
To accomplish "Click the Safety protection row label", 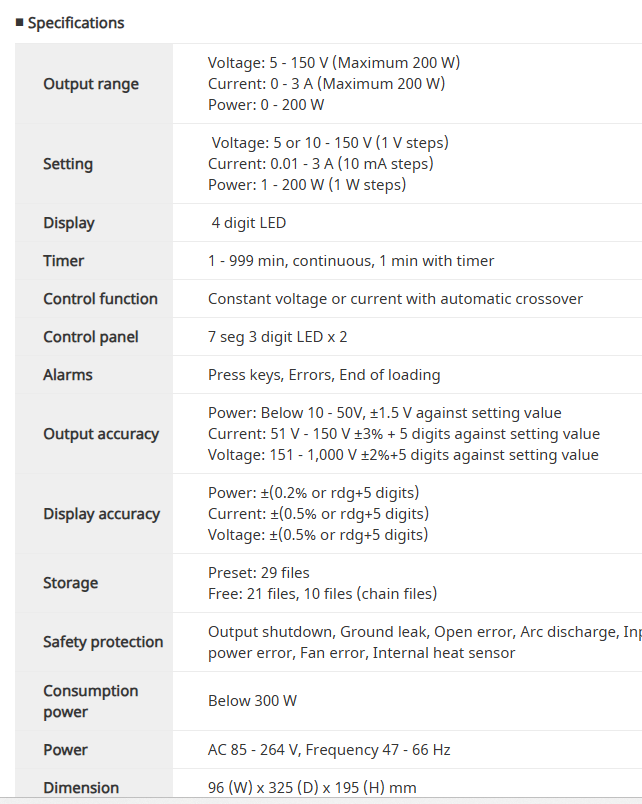I will click(103, 642).
